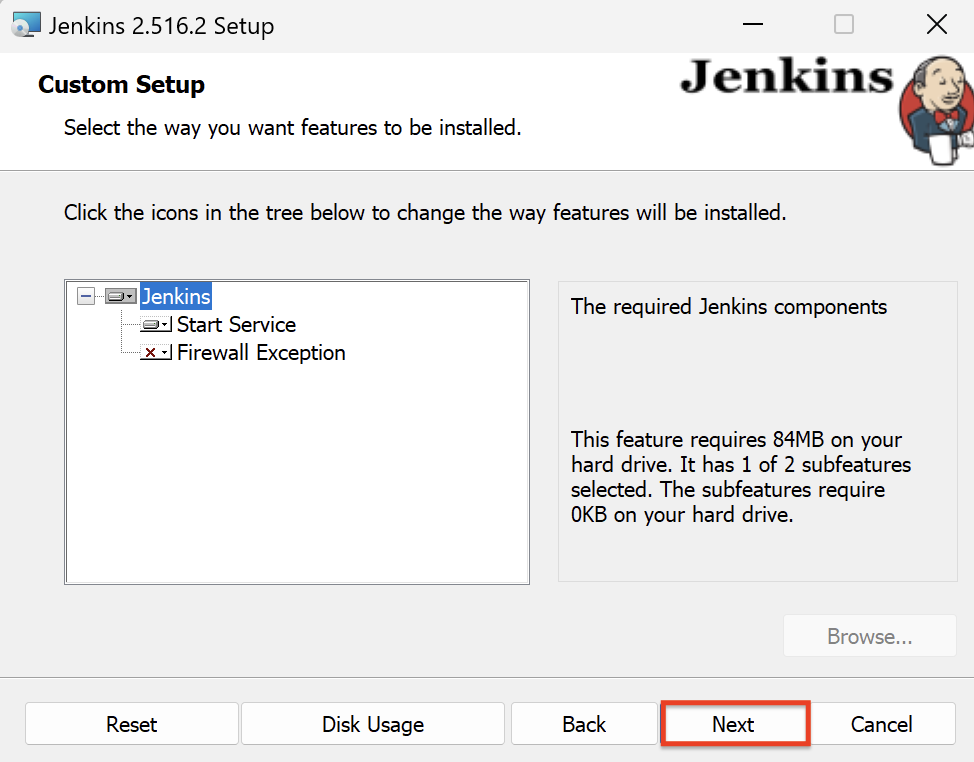The image size is (974, 762).
Task: Collapse the Jenkins tree node
Action: coord(87,296)
